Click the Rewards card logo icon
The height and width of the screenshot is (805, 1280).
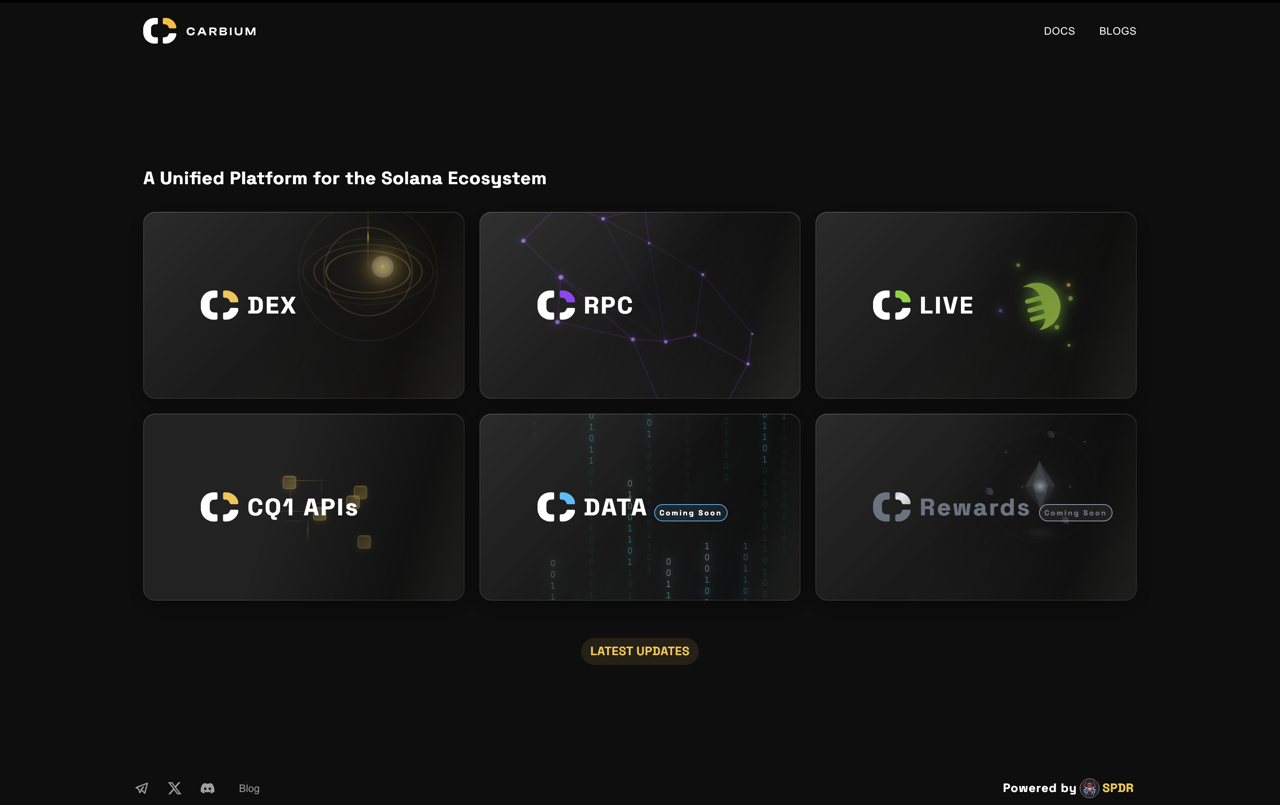(892, 507)
